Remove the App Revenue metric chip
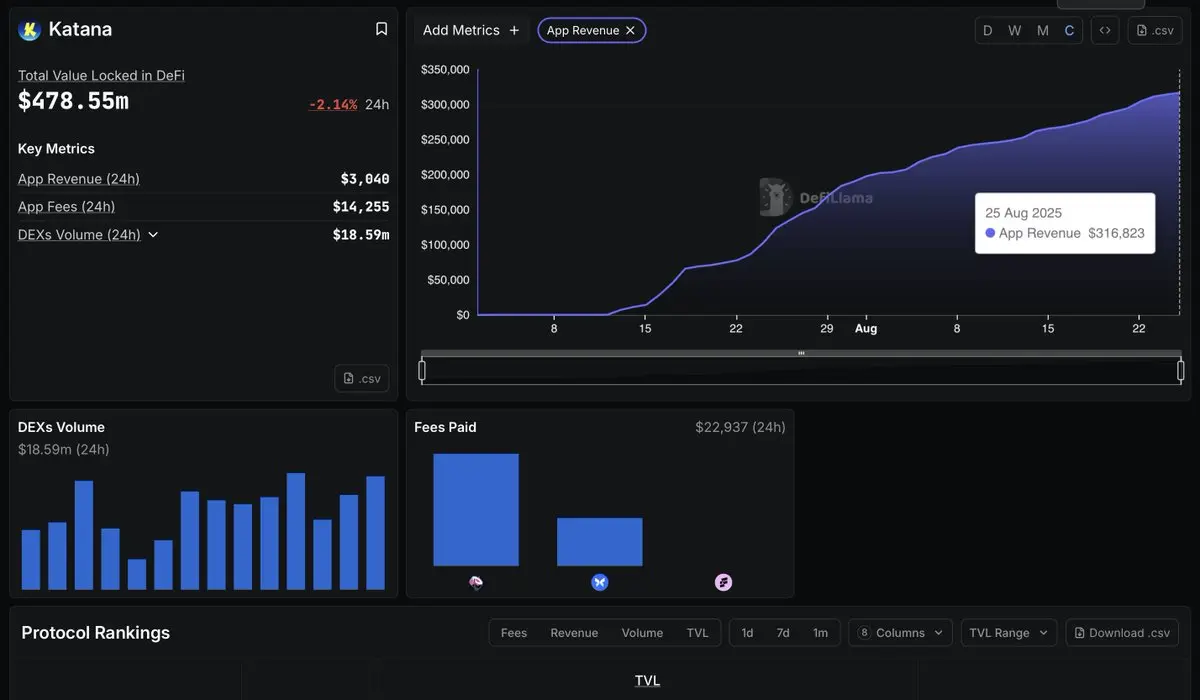Viewport: 1200px width, 700px height. point(630,30)
